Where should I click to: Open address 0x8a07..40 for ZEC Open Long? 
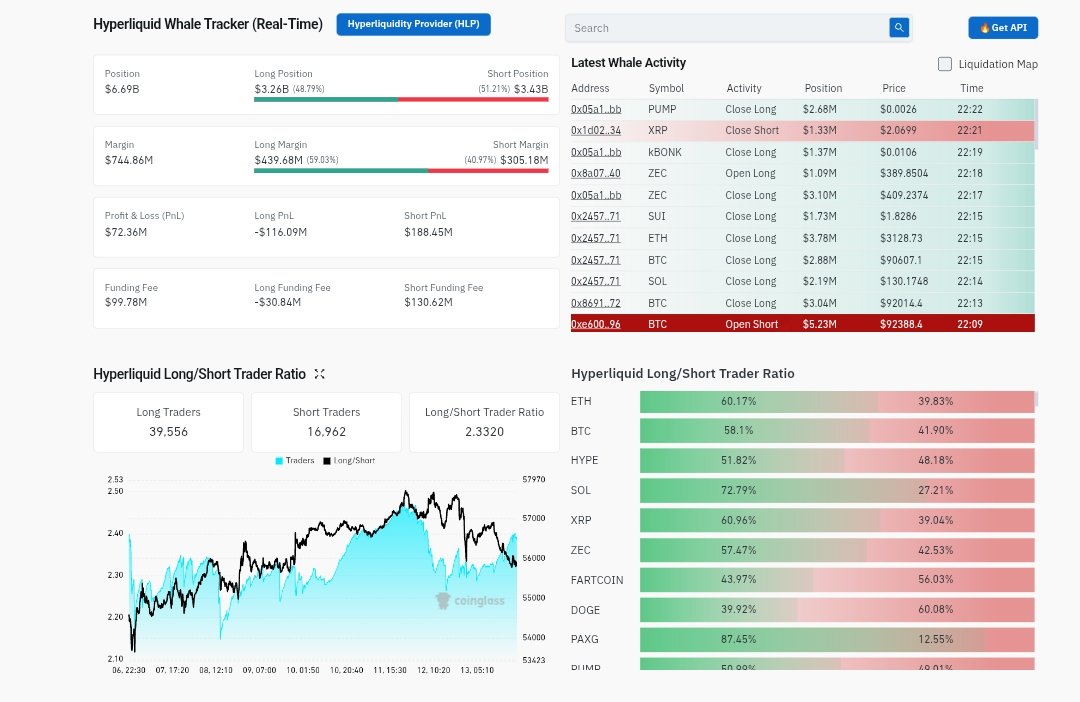pos(595,174)
